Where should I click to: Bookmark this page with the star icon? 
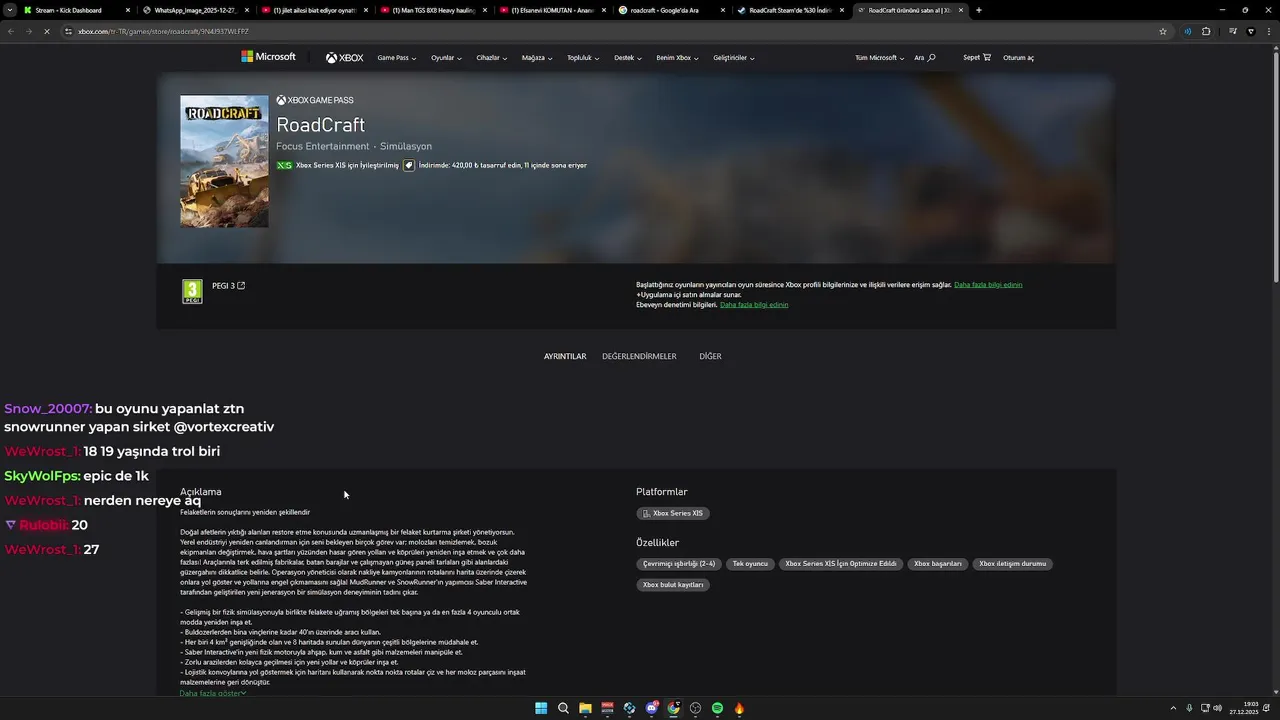click(1163, 31)
